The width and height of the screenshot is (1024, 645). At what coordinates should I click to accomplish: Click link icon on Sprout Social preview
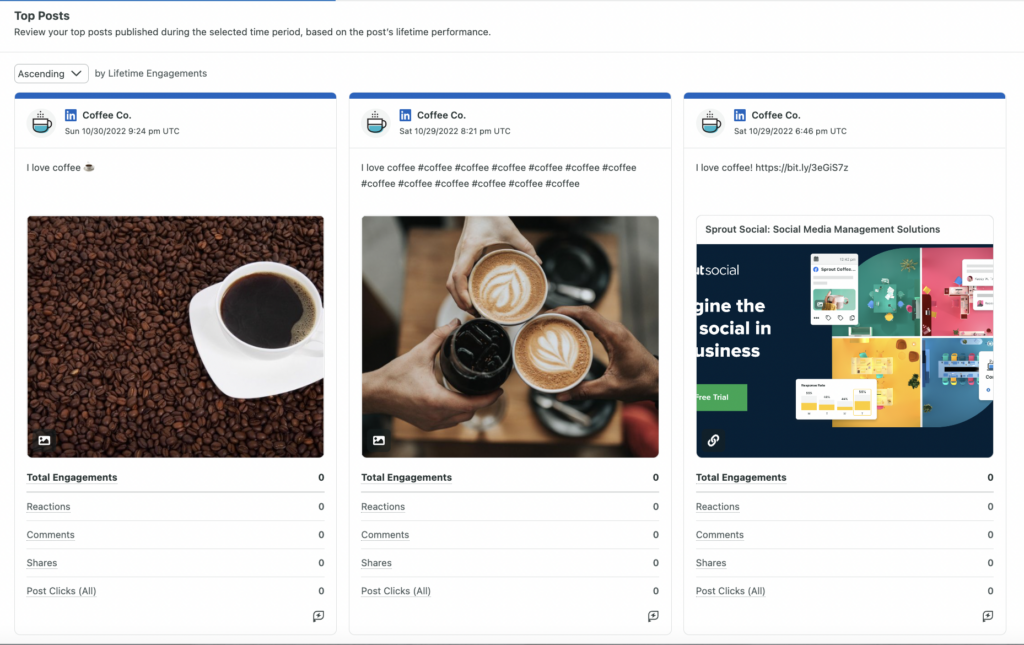click(x=713, y=440)
